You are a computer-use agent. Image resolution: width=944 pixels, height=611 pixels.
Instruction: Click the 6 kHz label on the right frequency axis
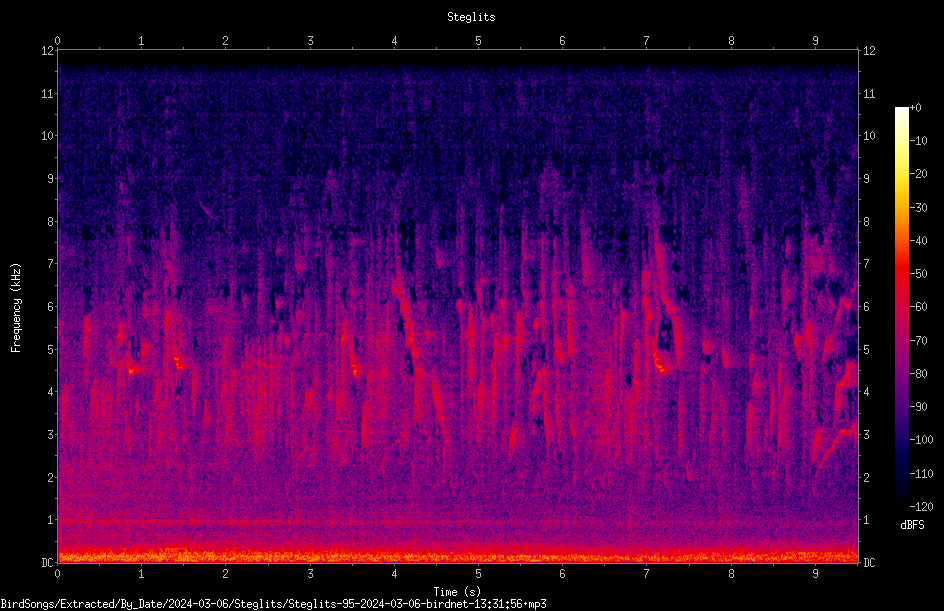(x=866, y=306)
